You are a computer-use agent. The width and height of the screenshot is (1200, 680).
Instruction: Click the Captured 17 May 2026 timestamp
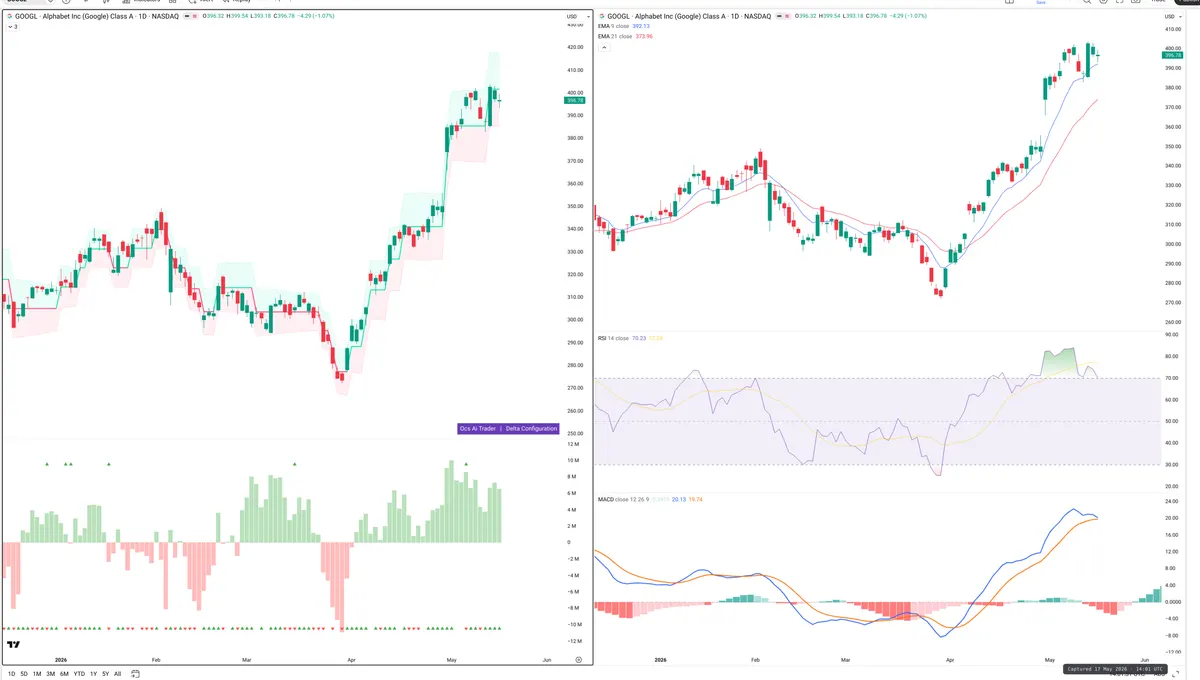pyautogui.click(x=1114, y=669)
